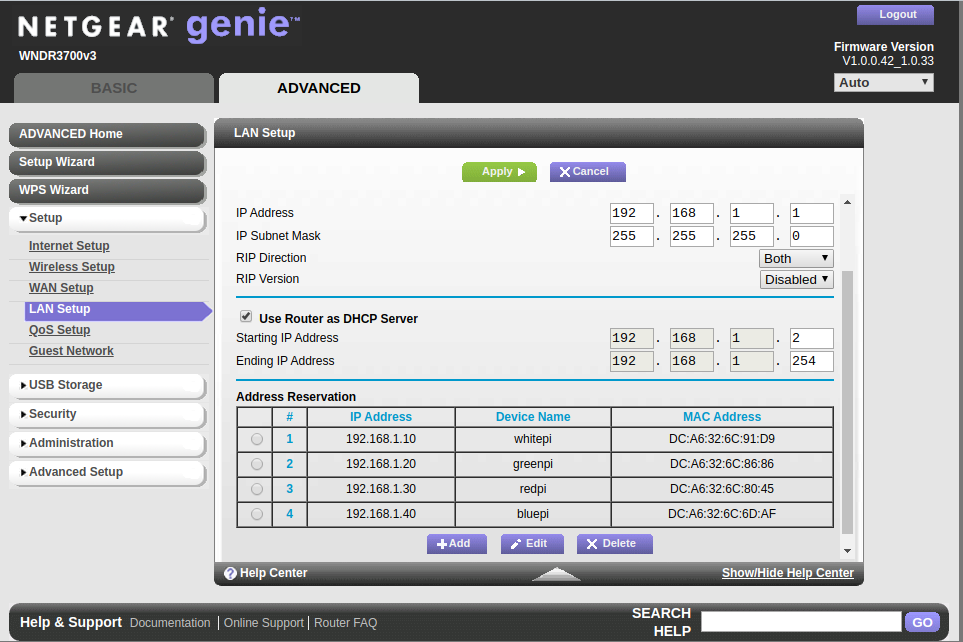Select the whitepi reservation radio button
The width and height of the screenshot is (963, 642).
[x=257, y=439]
